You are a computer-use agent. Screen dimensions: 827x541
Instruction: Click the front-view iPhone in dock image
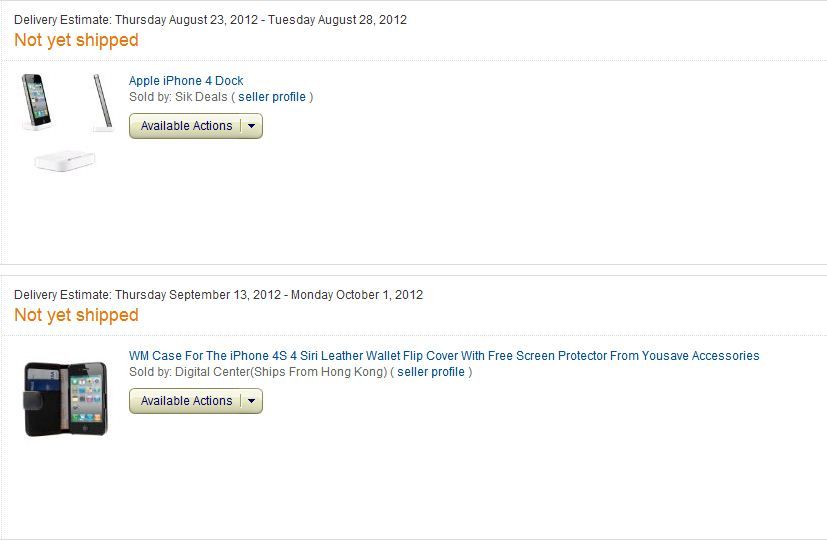pyautogui.click(x=36, y=101)
